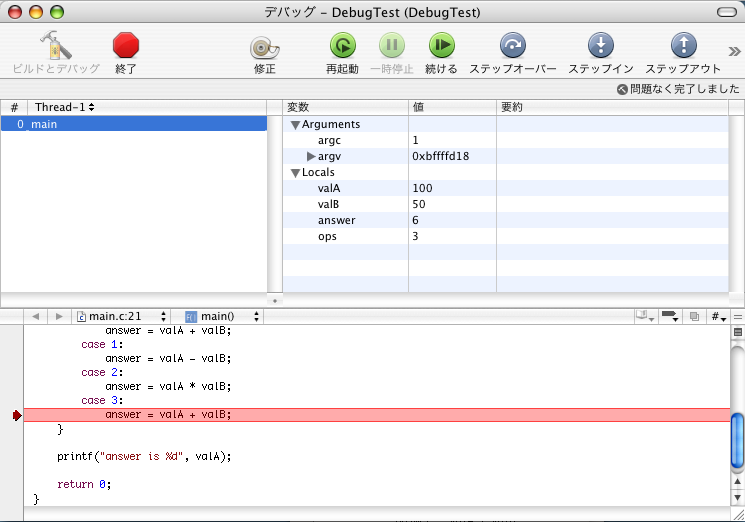Screen dimensions: 745x522
Task: Click the Step Out icon
Action: click(683, 46)
